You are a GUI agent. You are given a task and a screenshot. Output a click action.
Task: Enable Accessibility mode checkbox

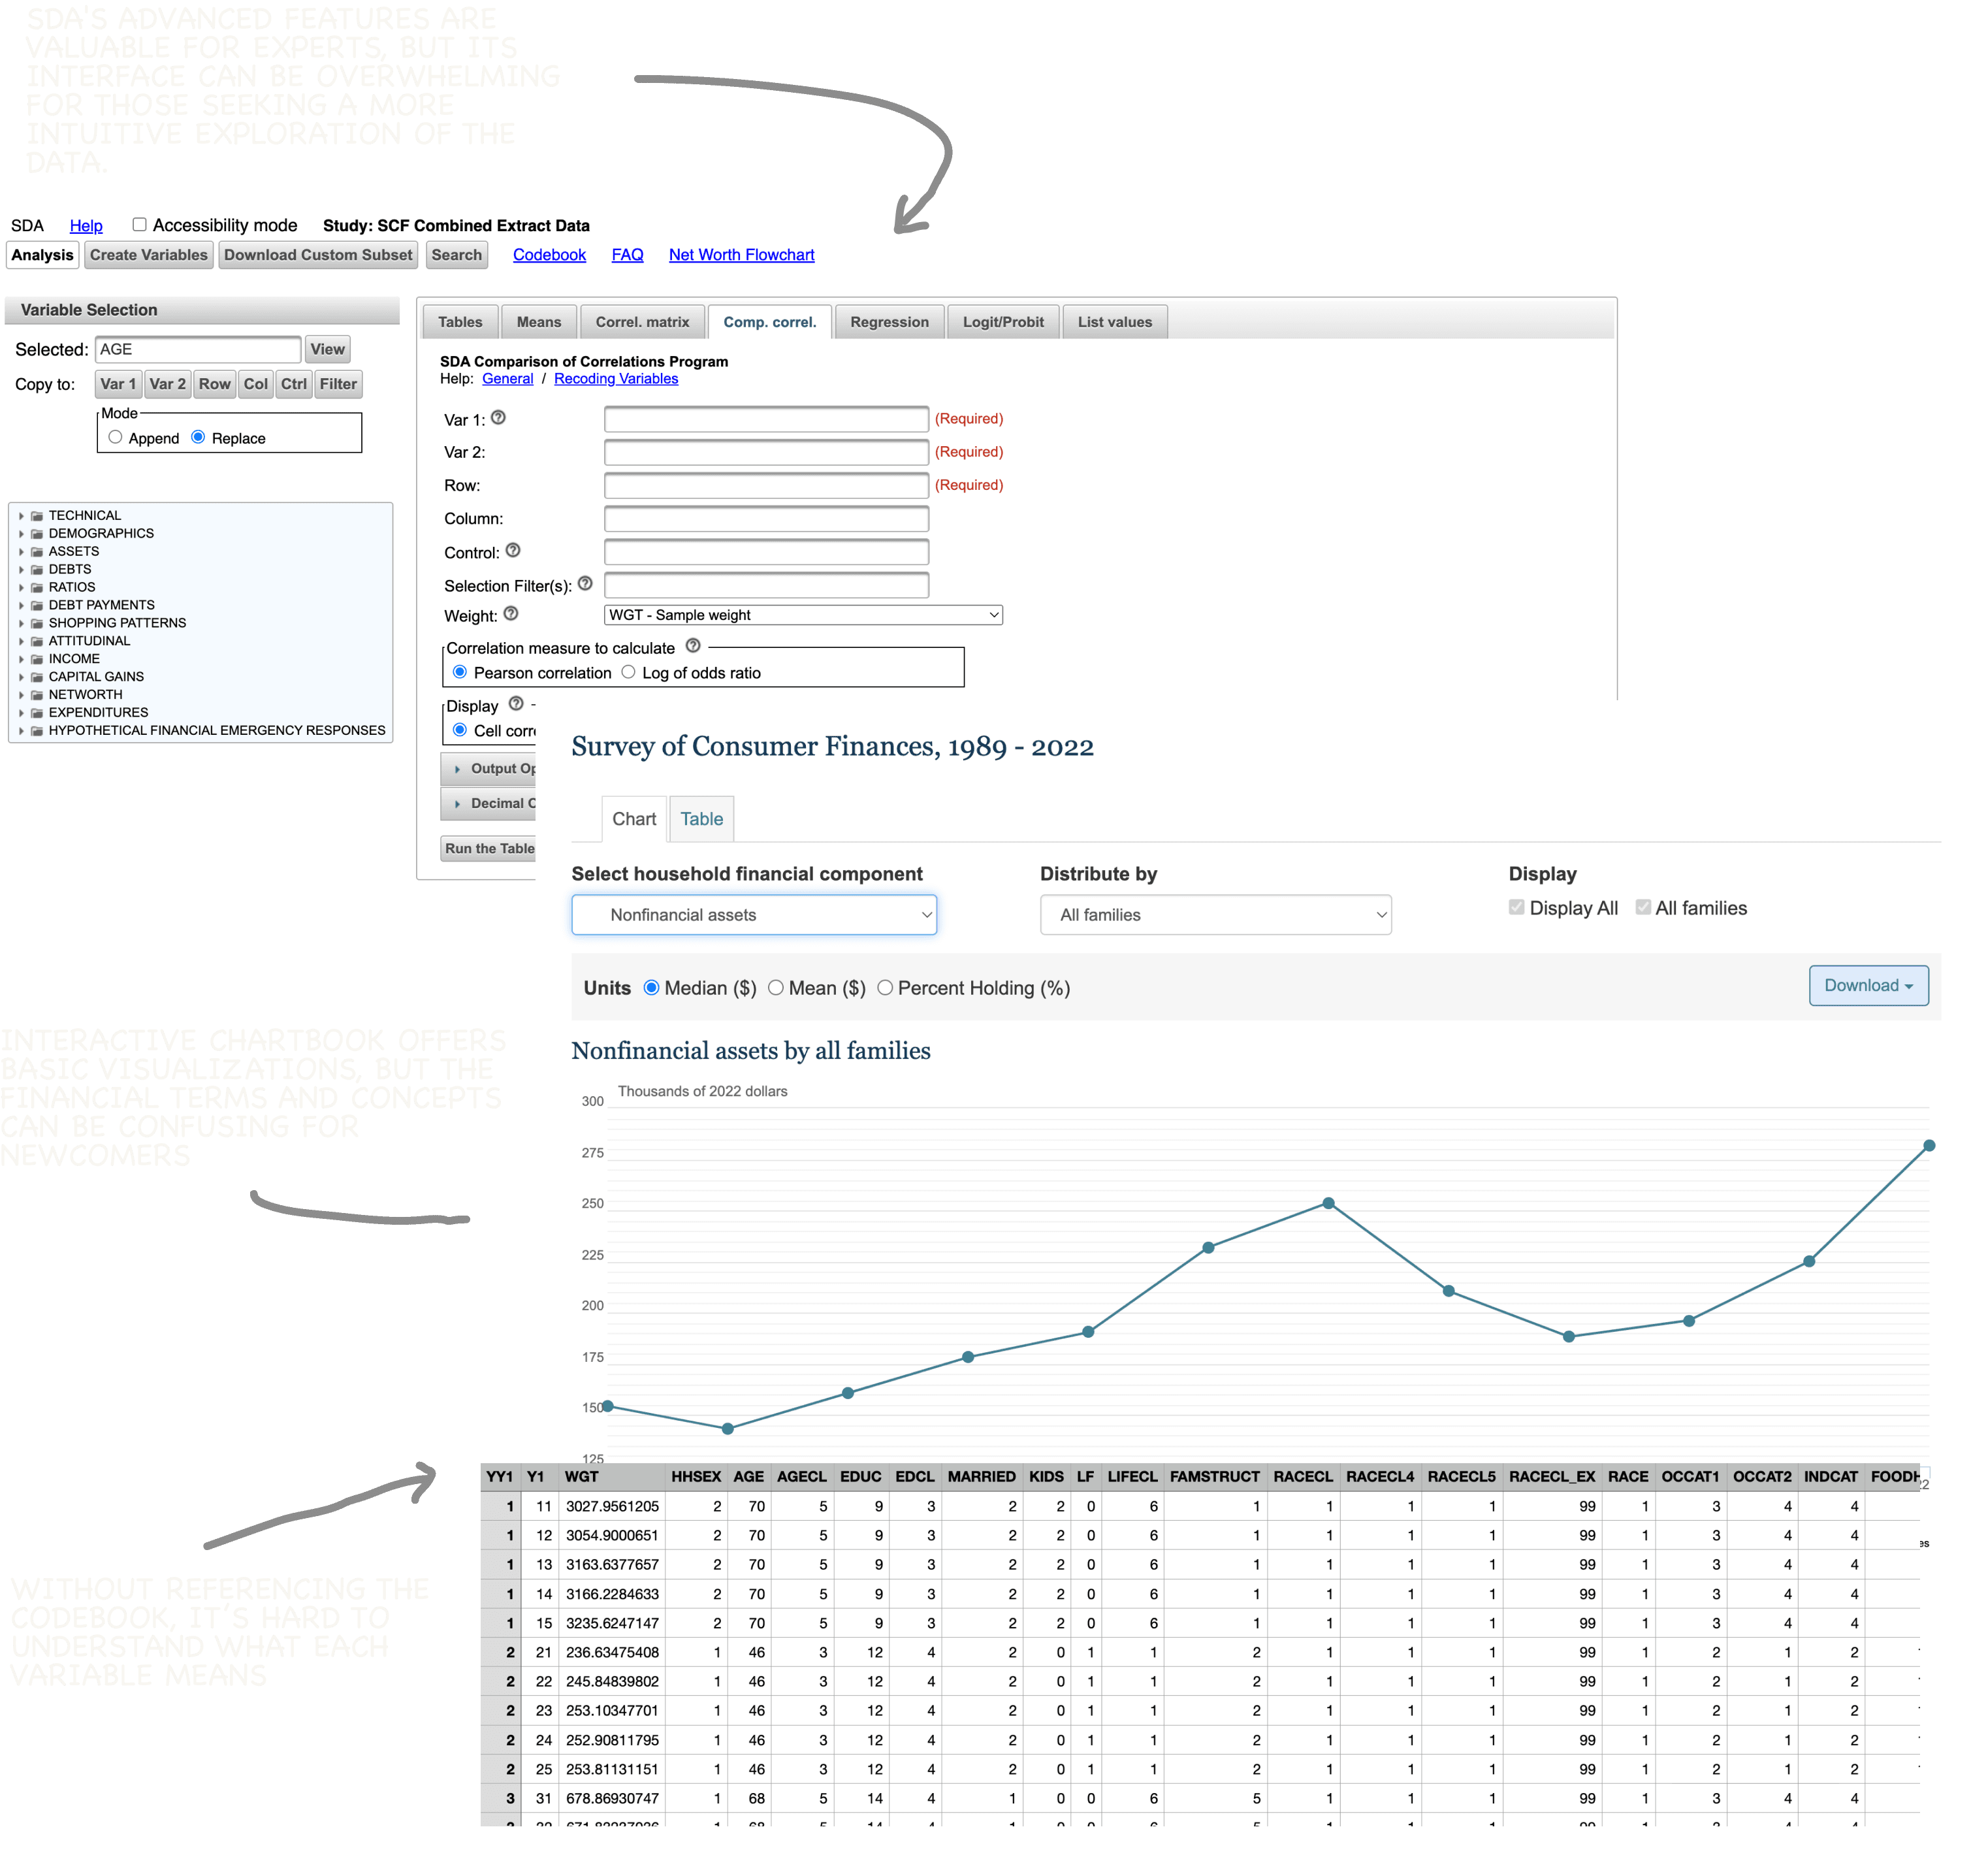point(140,224)
